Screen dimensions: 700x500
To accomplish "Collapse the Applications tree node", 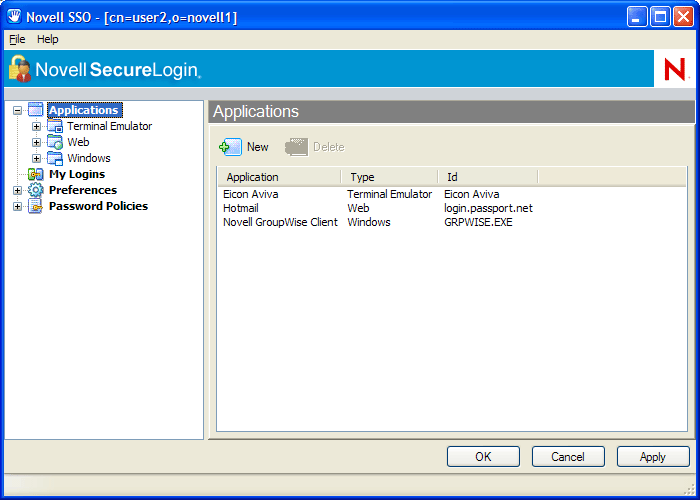I will tap(17, 110).
